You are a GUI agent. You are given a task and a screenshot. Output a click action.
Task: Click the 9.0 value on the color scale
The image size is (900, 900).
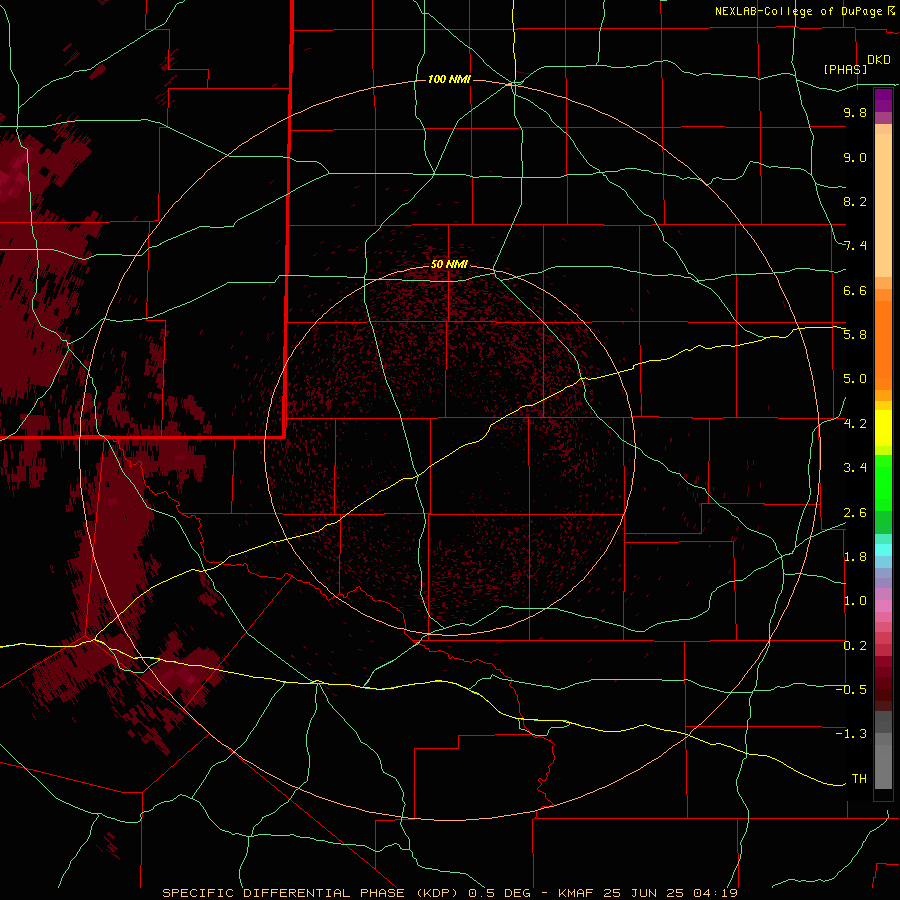(x=855, y=157)
